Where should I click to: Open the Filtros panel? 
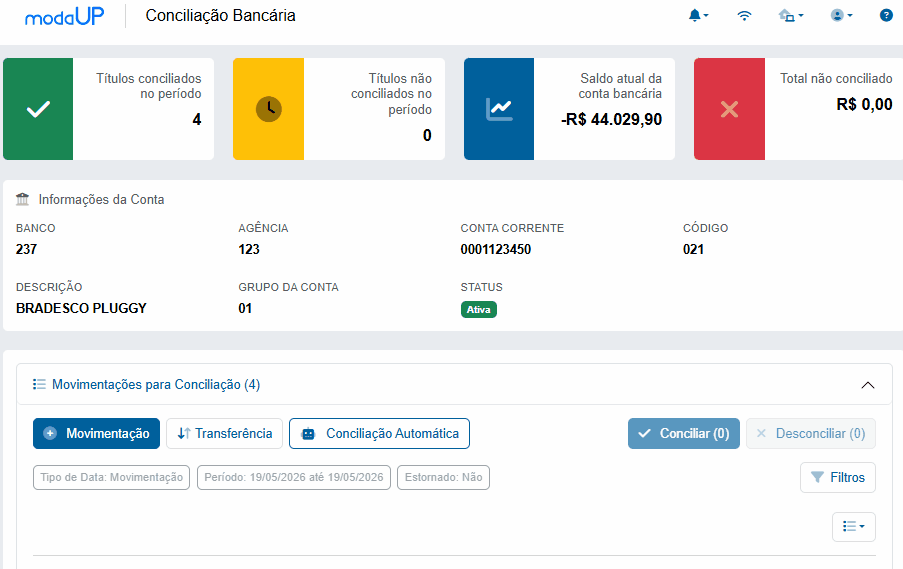coord(838,477)
